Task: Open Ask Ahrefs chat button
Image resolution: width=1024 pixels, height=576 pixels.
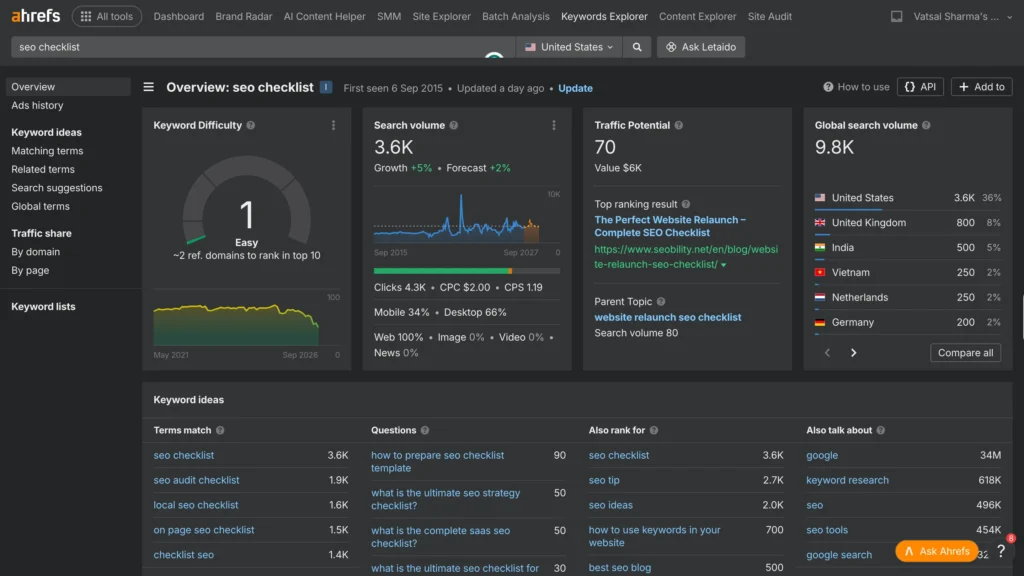Action: click(936, 551)
